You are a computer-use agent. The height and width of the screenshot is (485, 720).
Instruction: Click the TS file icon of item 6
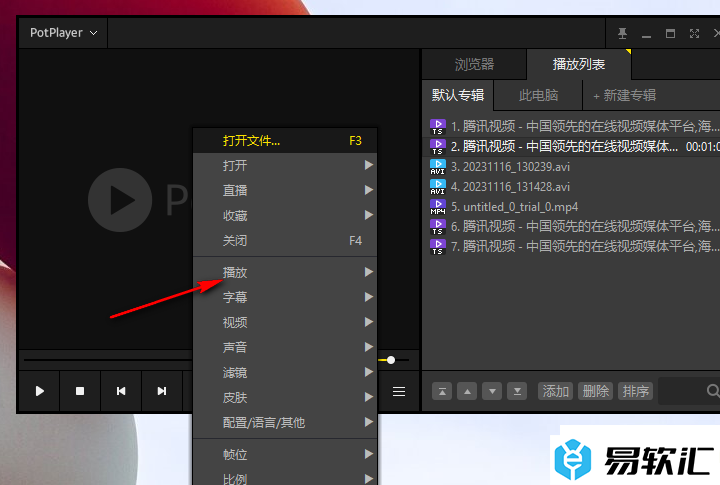coord(438,227)
